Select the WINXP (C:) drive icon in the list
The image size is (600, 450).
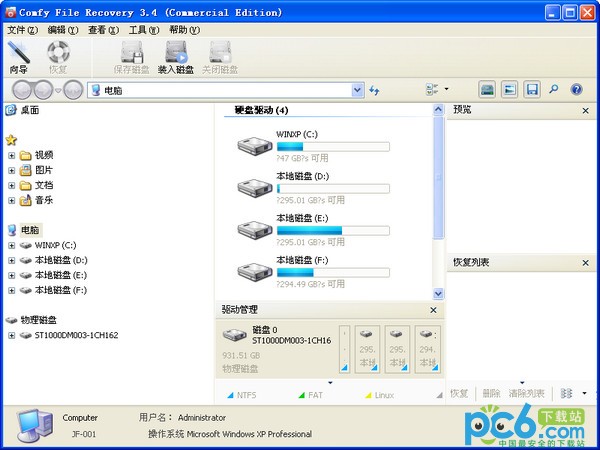pyautogui.click(x=254, y=146)
